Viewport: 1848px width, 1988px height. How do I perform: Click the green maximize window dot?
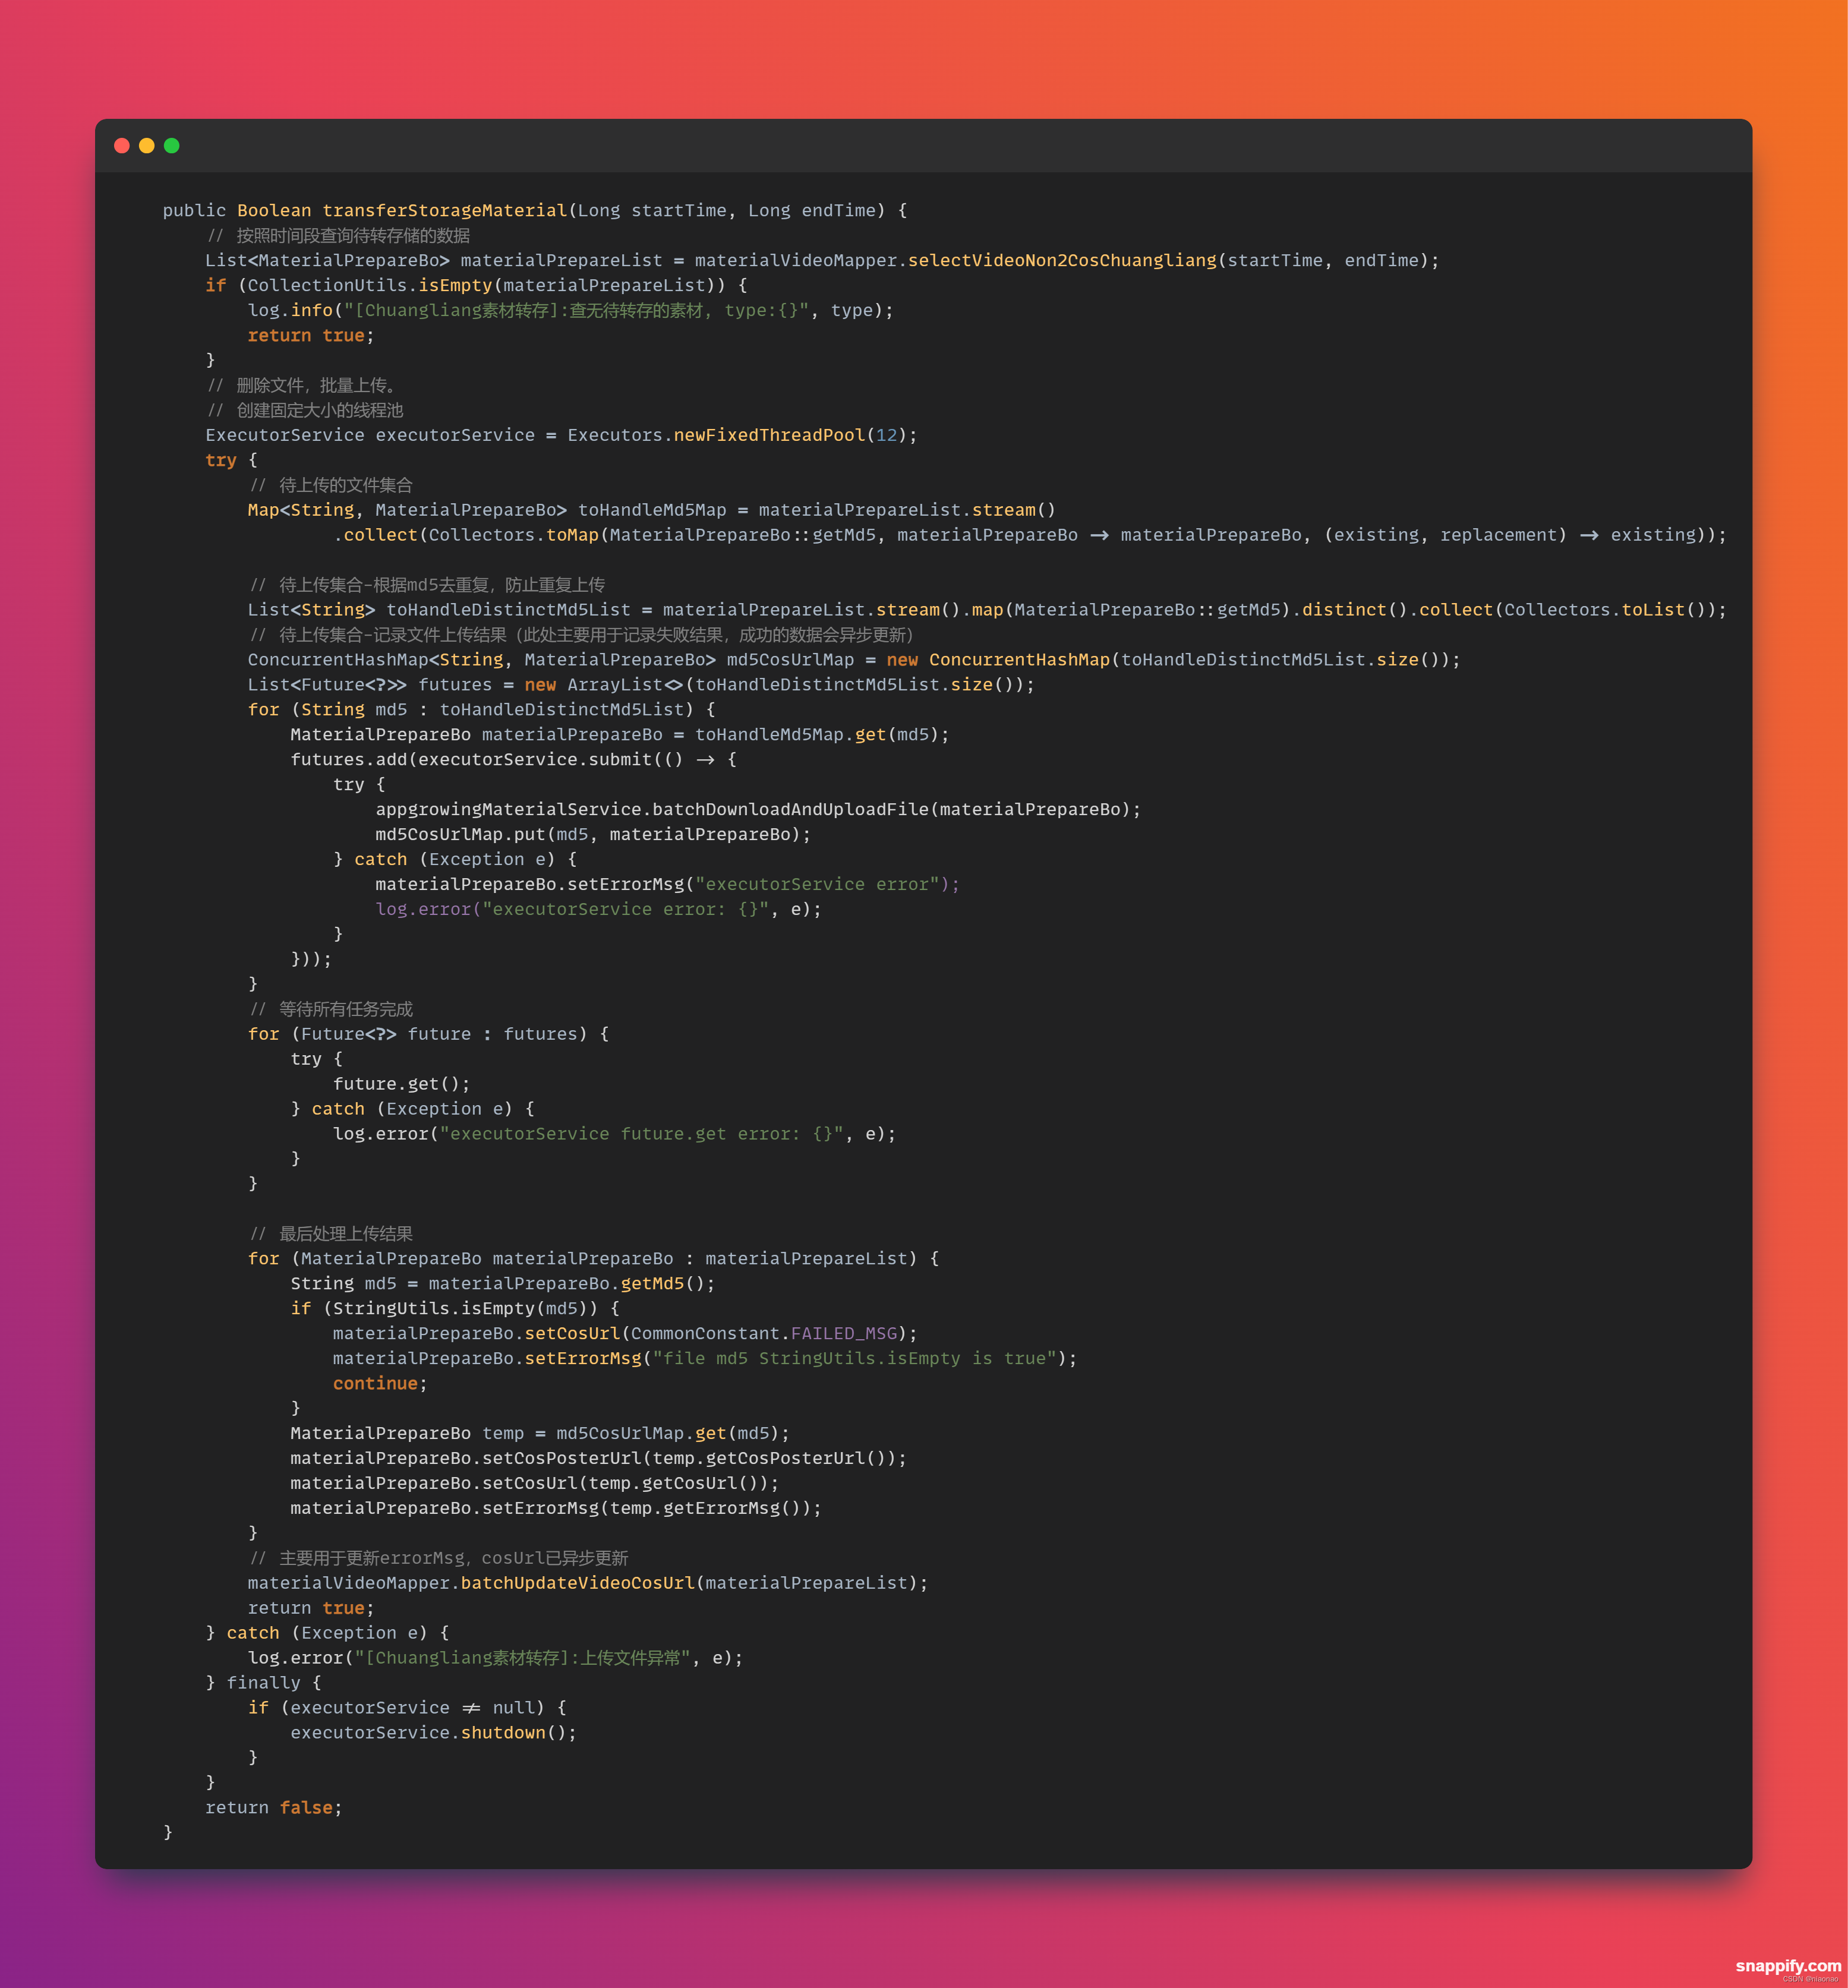(172, 146)
